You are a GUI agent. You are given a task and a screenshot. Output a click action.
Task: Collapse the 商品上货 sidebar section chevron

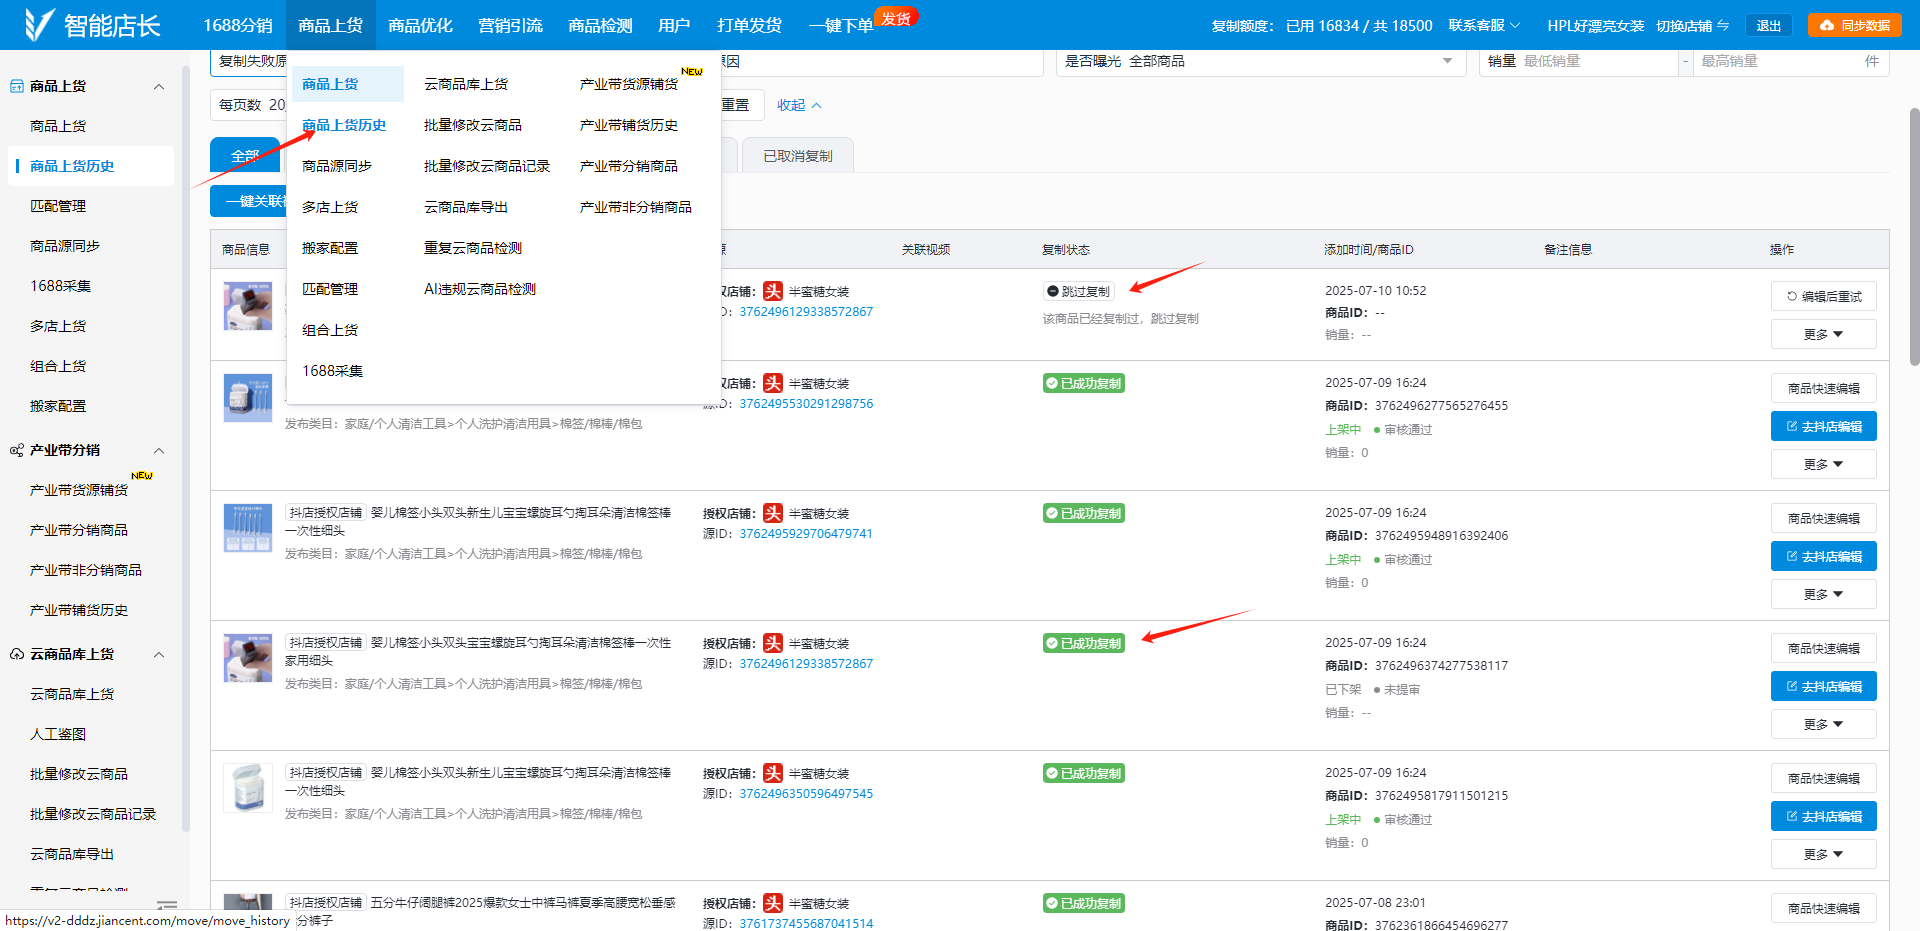coord(158,86)
